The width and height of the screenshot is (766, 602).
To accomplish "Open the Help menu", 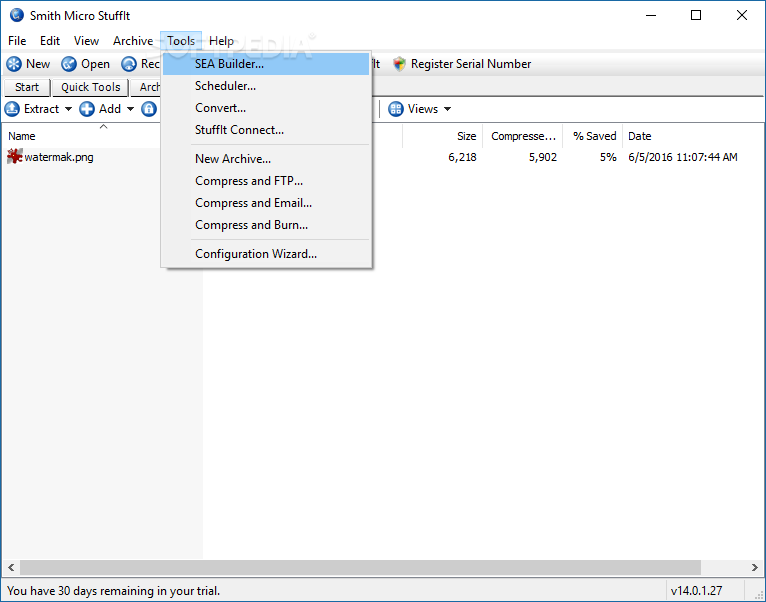I will point(221,41).
